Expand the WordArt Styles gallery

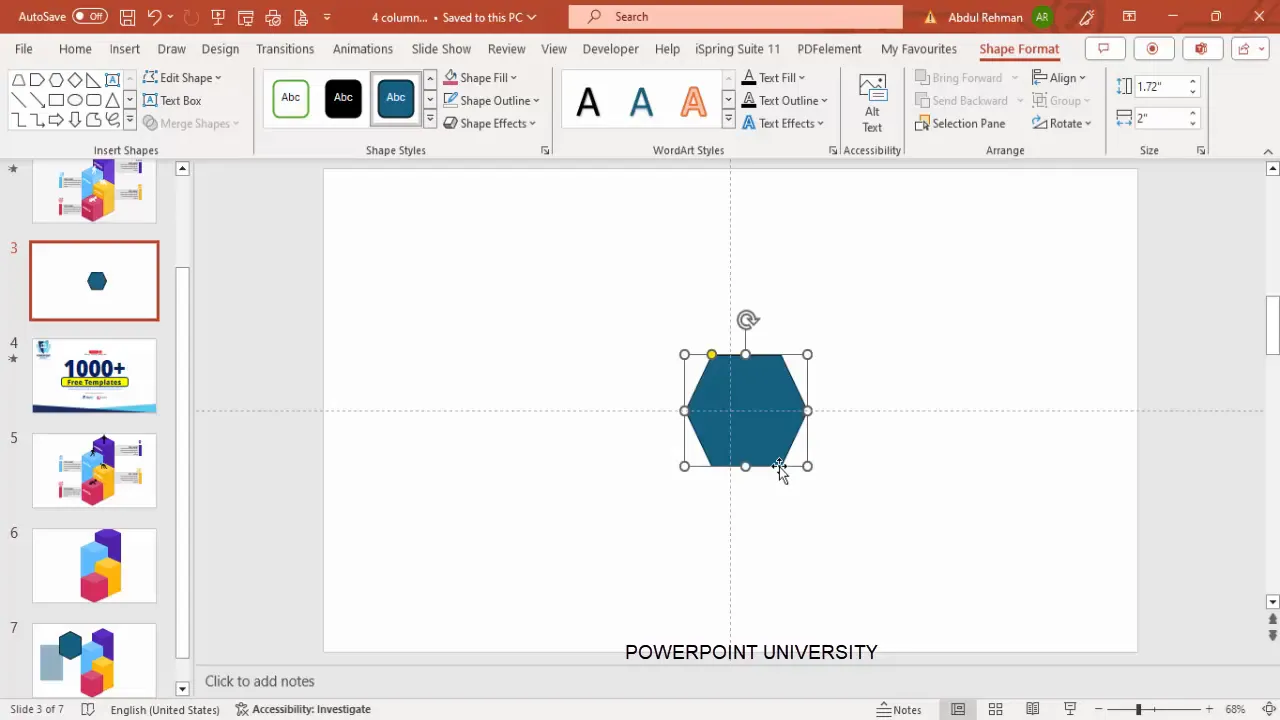pos(728,120)
